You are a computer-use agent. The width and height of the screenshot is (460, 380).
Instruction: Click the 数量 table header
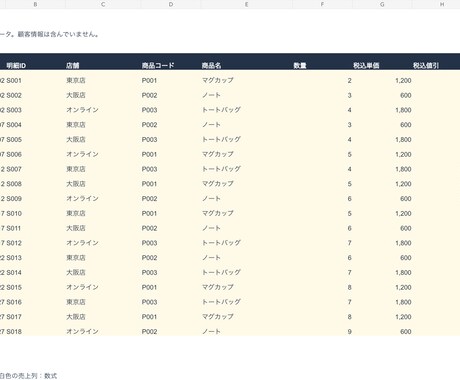click(300, 65)
